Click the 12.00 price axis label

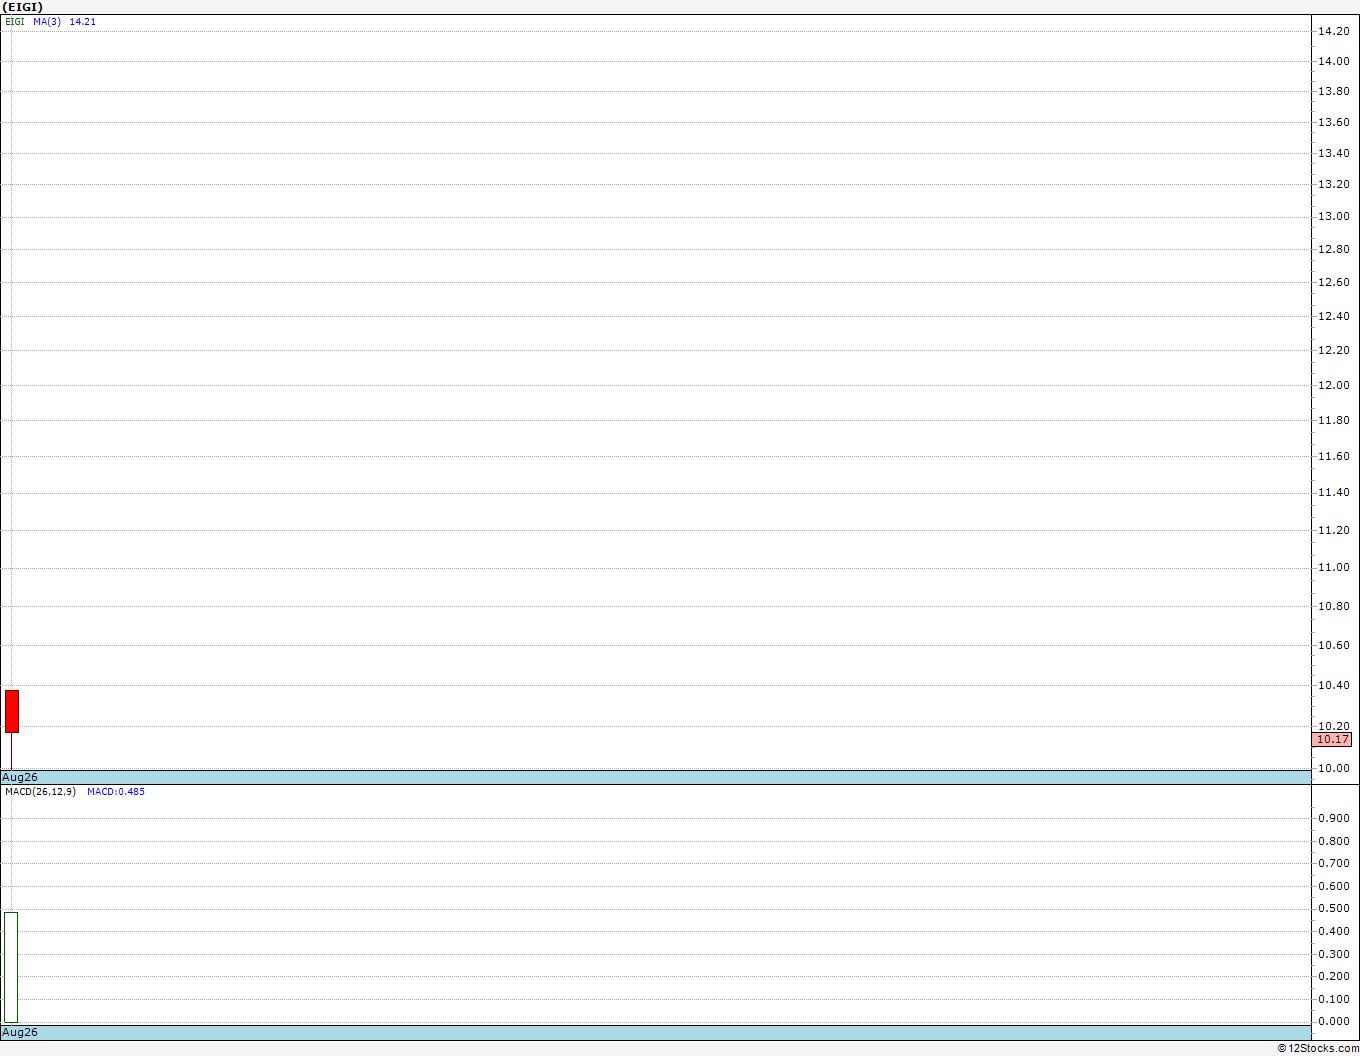(x=1333, y=385)
